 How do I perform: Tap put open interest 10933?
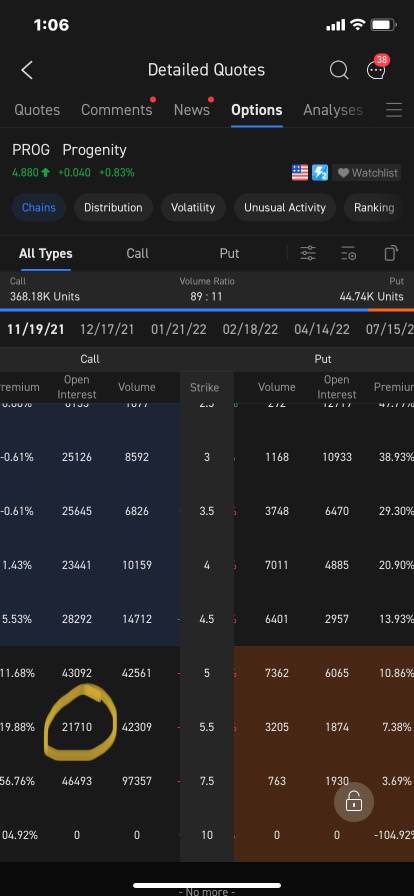(x=337, y=457)
